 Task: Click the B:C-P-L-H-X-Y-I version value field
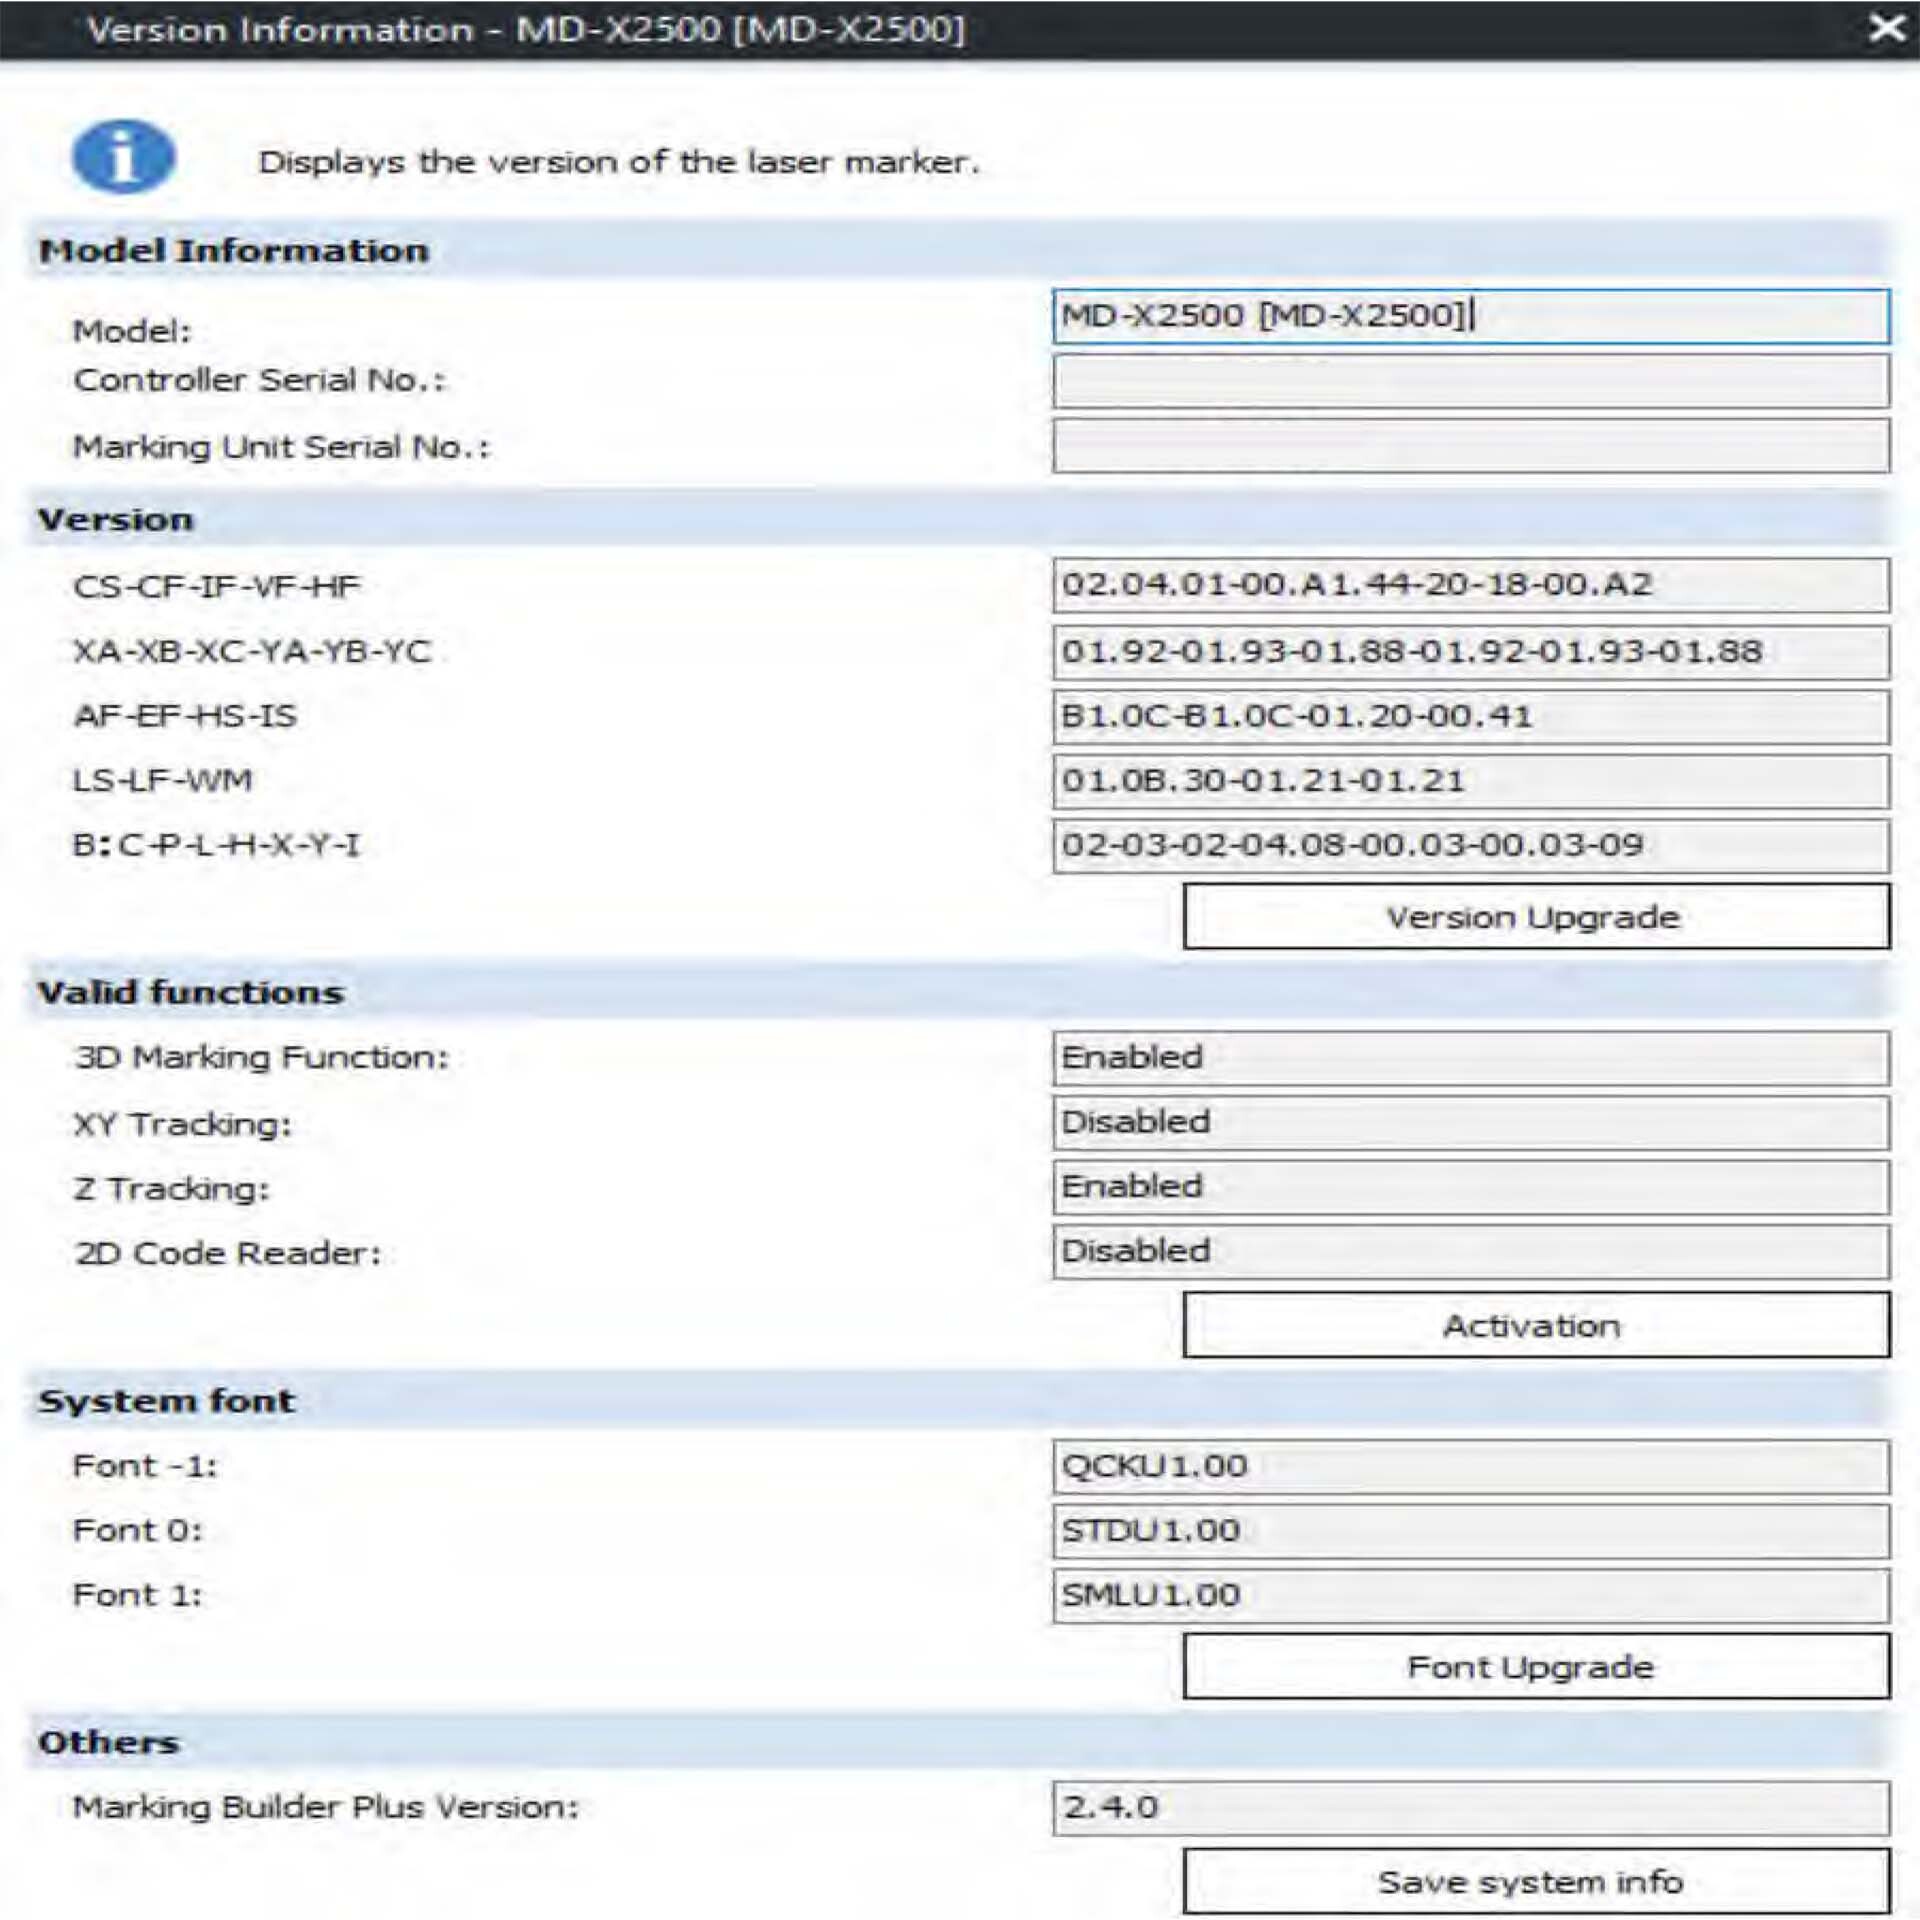pyautogui.click(x=1471, y=846)
